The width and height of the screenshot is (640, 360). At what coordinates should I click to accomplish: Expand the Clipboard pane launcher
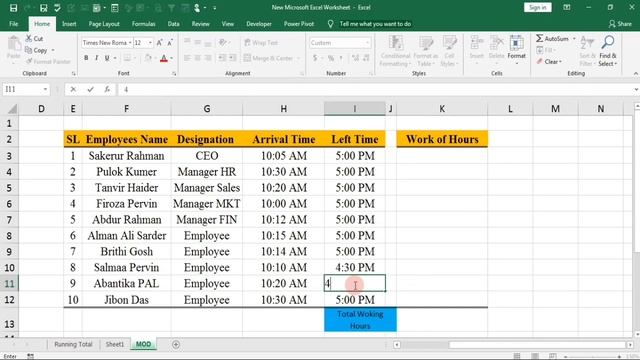click(74, 73)
